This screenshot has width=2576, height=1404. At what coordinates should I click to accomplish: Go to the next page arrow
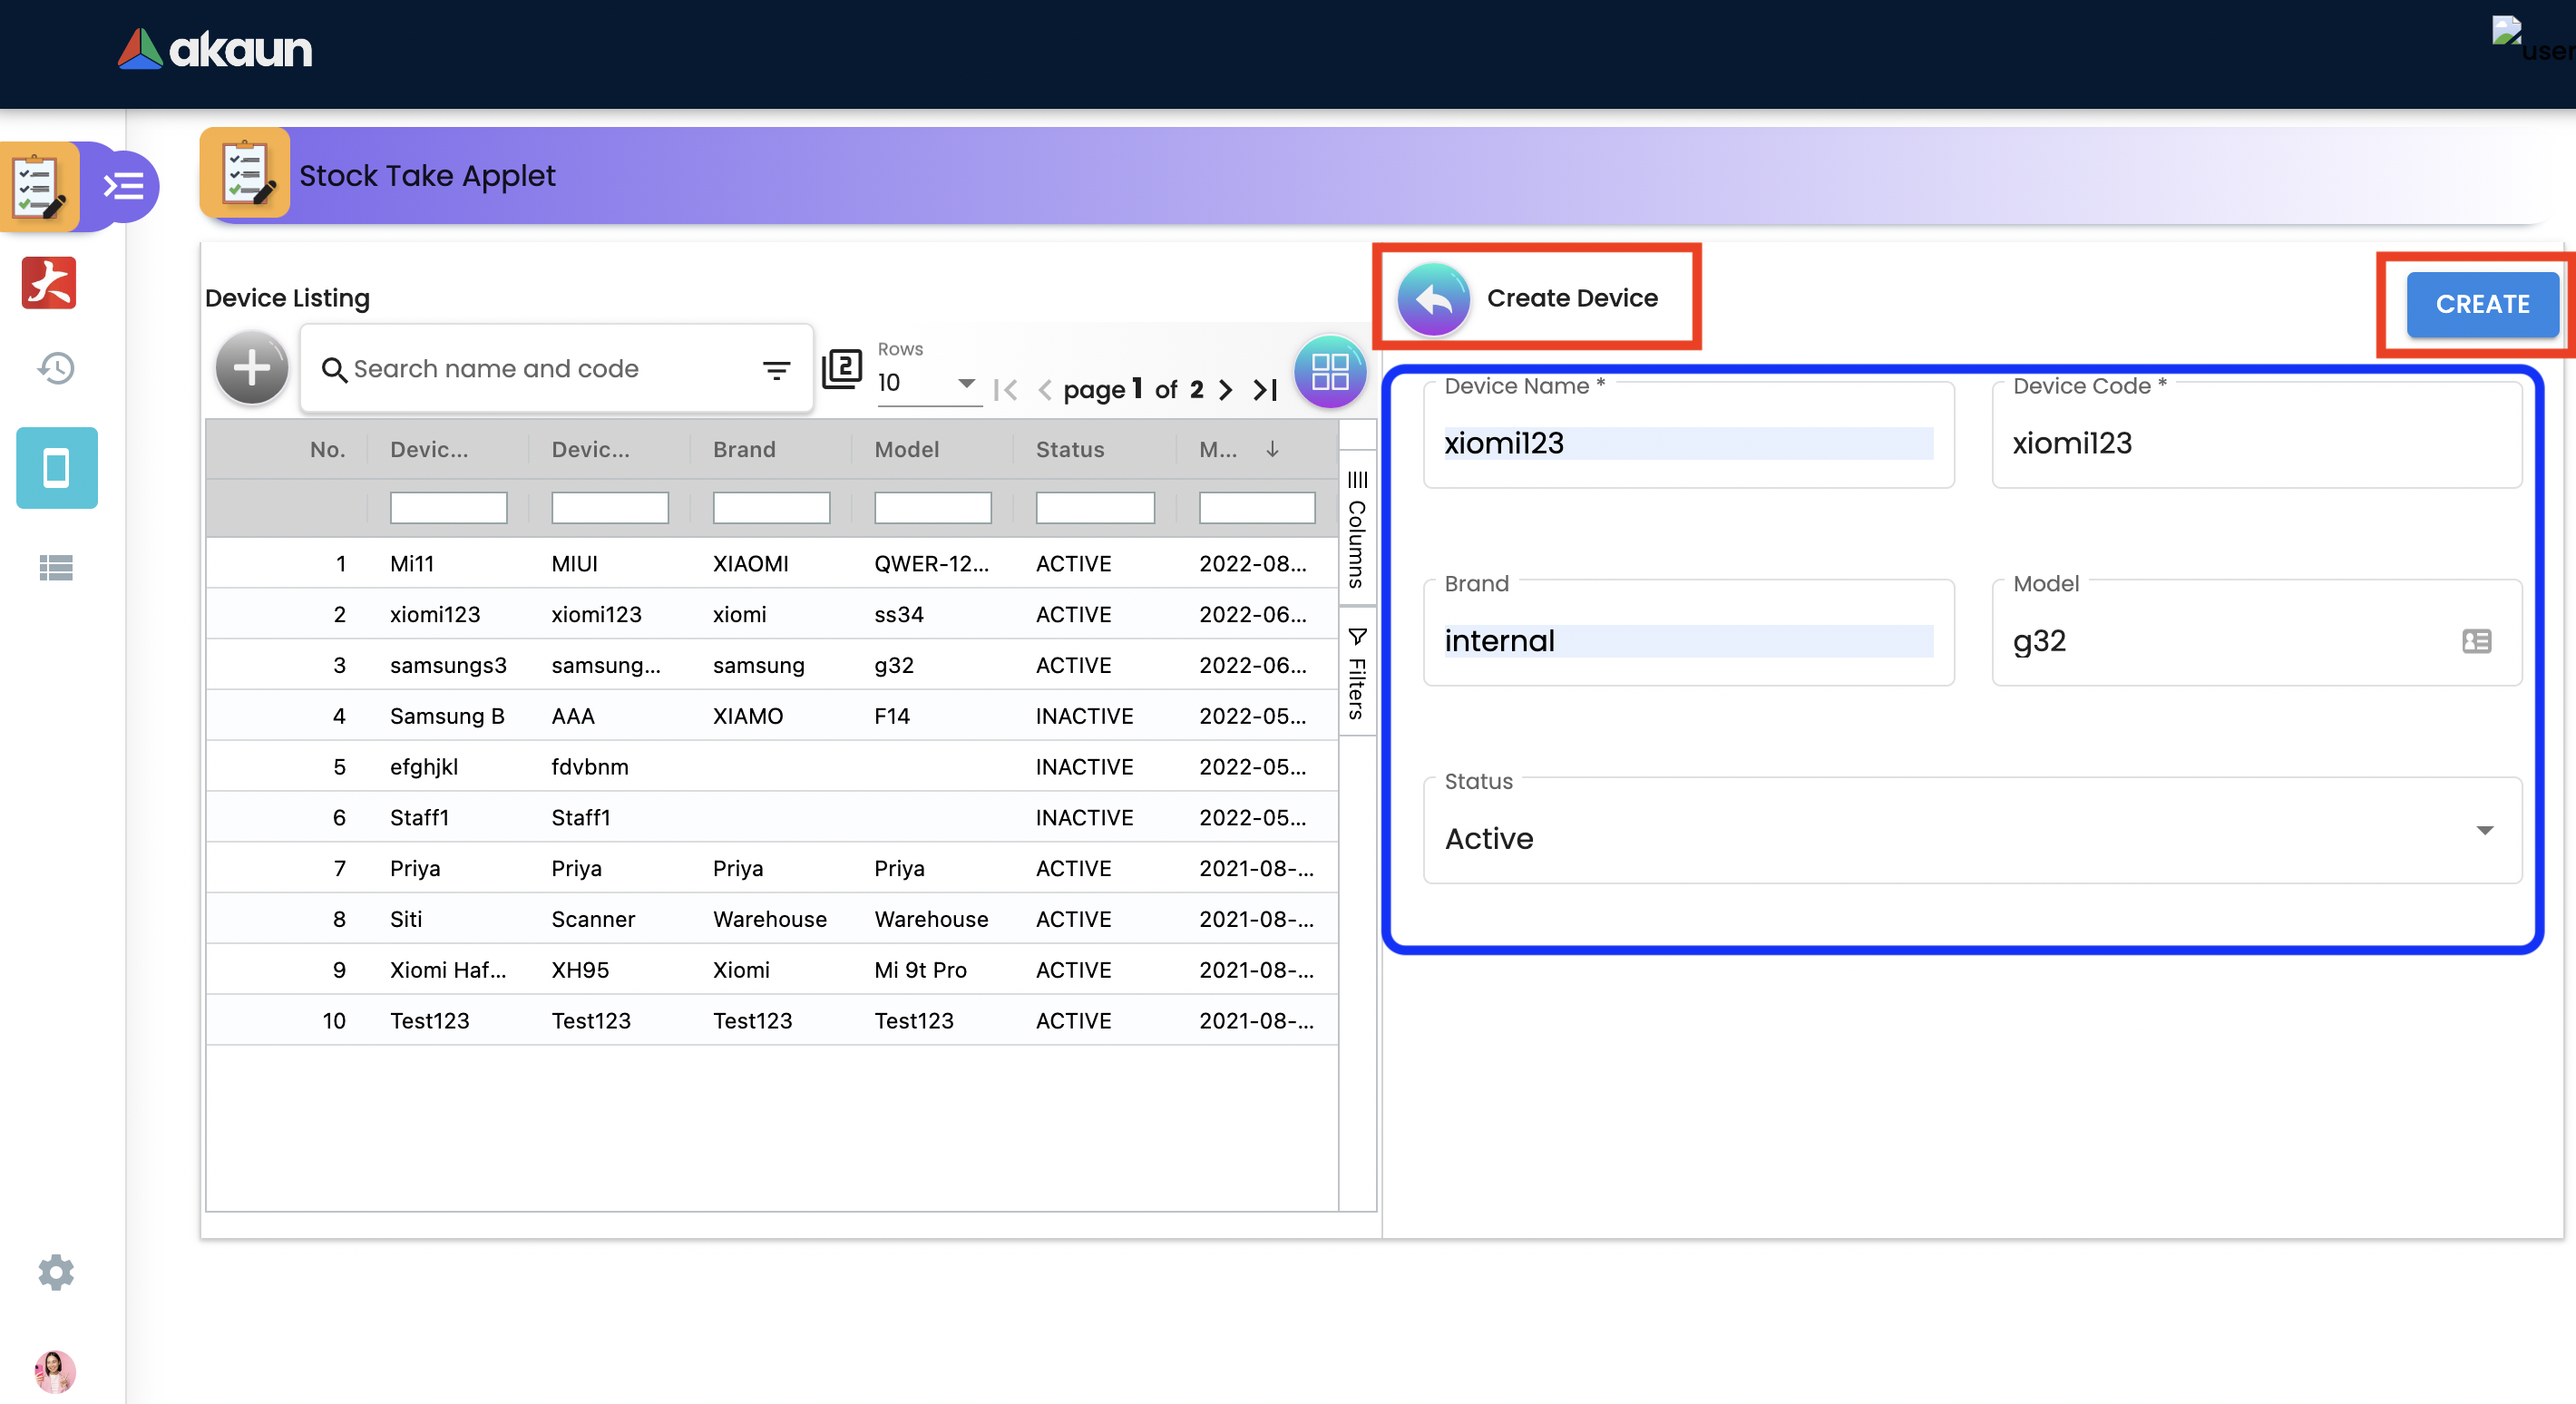1226,389
